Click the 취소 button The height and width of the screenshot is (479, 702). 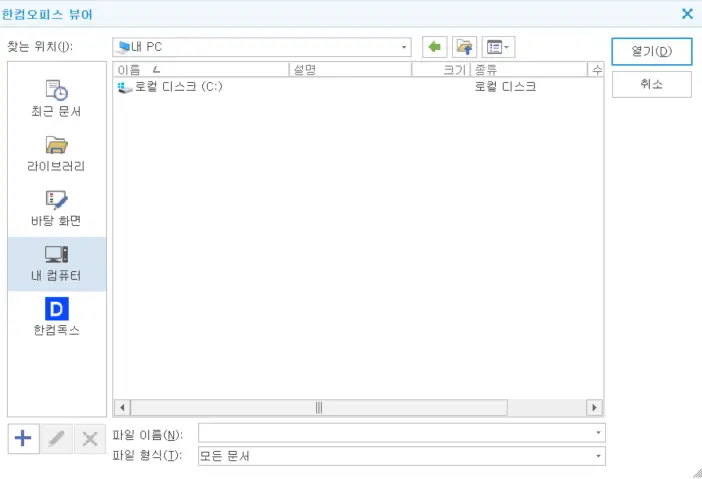pos(652,85)
